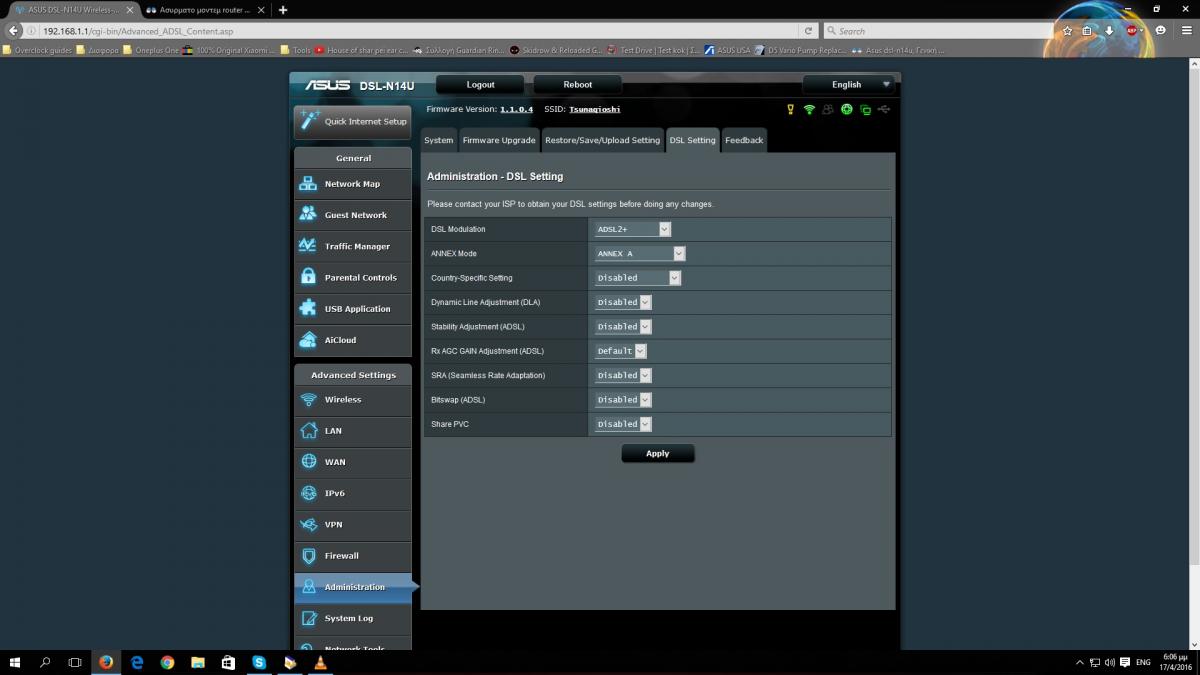Open a new Firefox tab with plus button

(283, 9)
